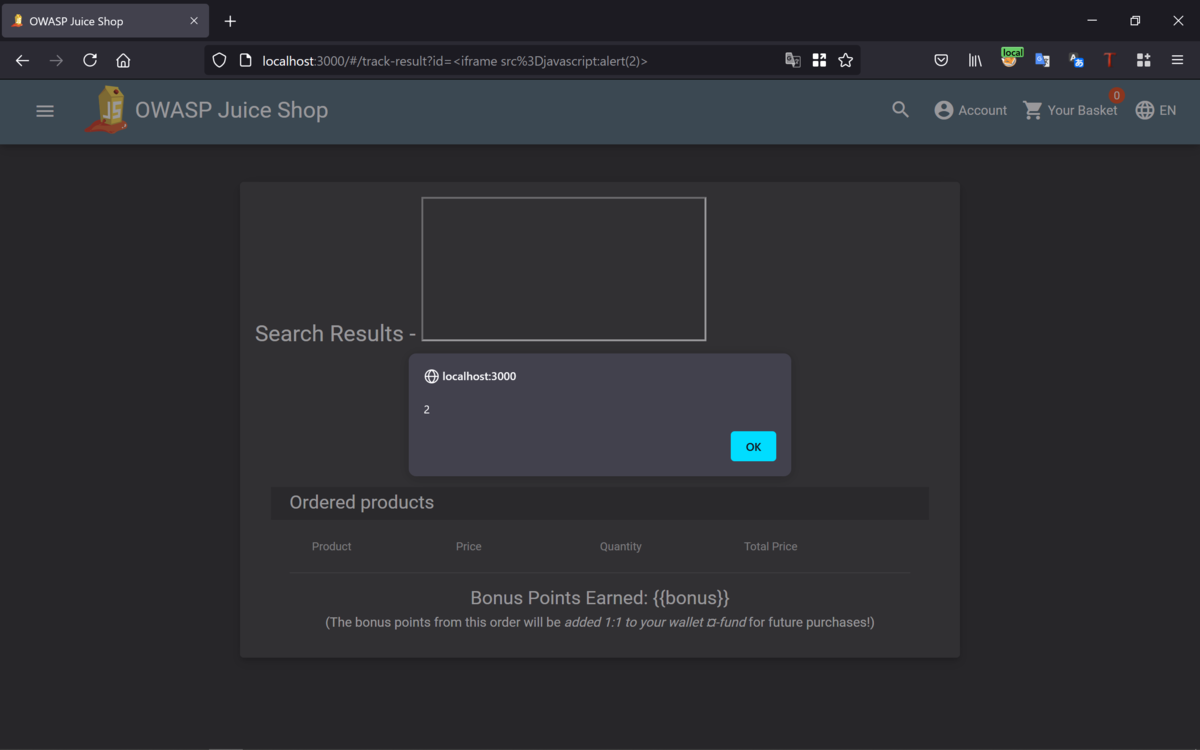This screenshot has height=750, width=1200.
Task: Open the Account menu
Action: pyautogui.click(x=970, y=110)
